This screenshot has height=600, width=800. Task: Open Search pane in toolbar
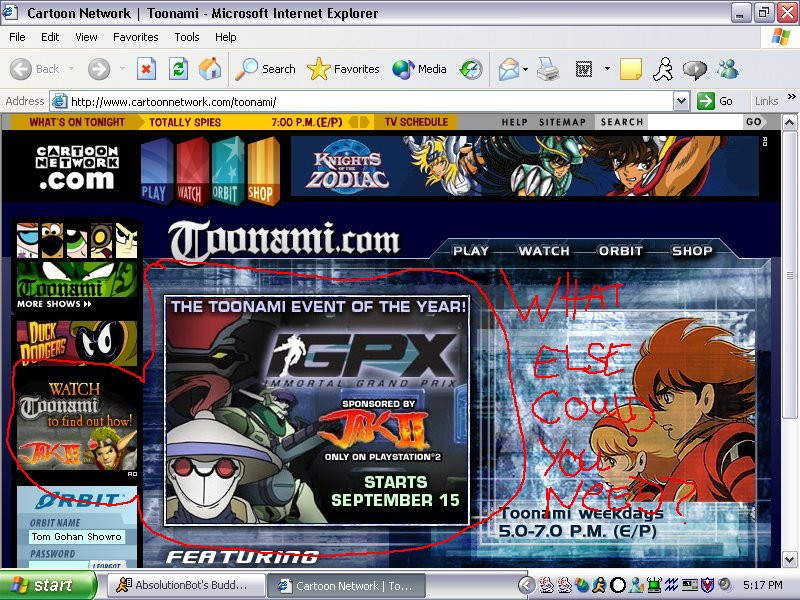(265, 69)
